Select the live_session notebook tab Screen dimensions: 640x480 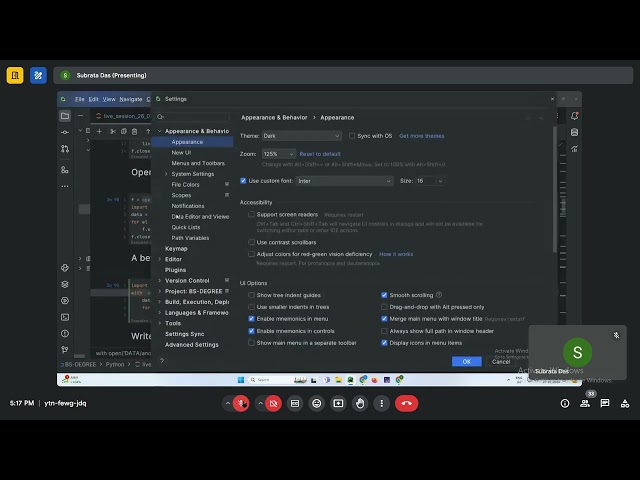coord(123,116)
